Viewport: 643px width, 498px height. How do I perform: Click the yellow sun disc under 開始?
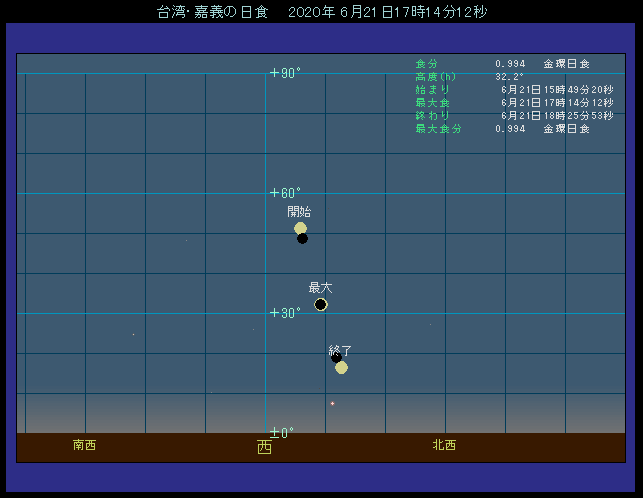coord(300,228)
